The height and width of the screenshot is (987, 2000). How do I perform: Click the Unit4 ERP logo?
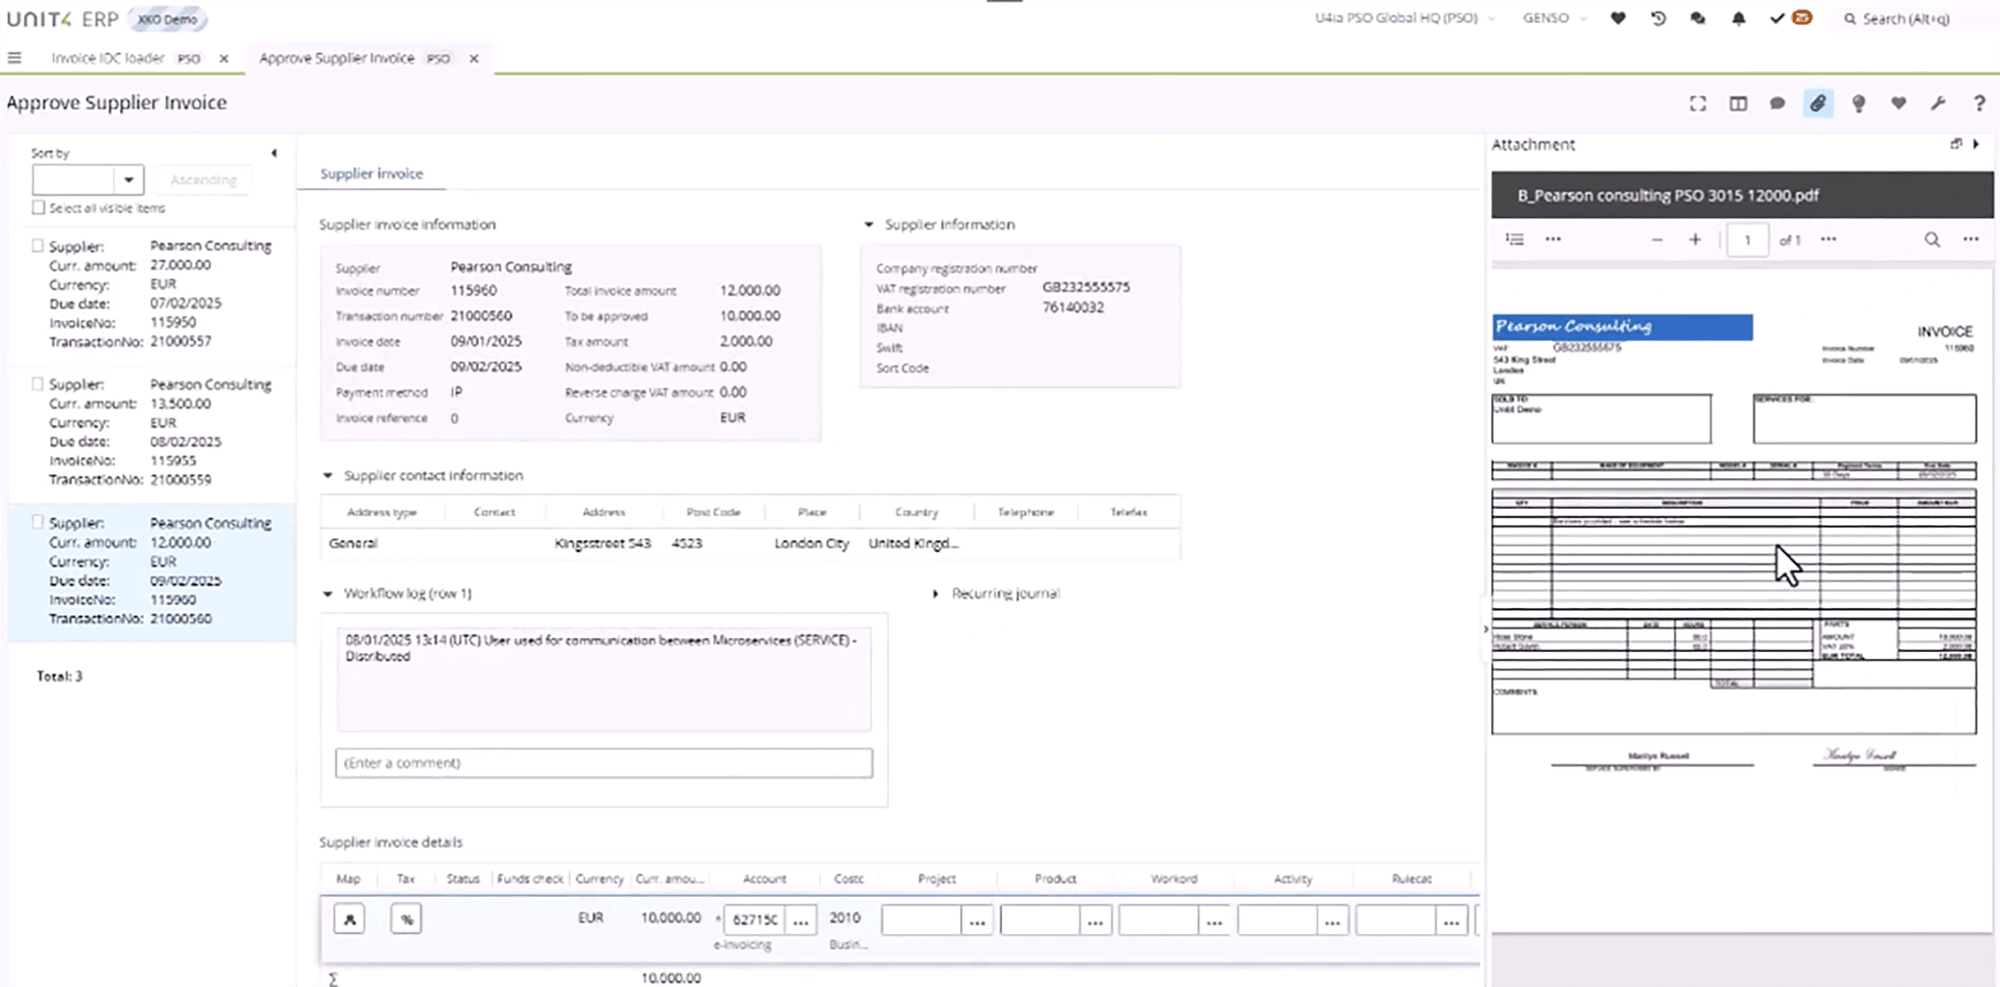point(63,19)
